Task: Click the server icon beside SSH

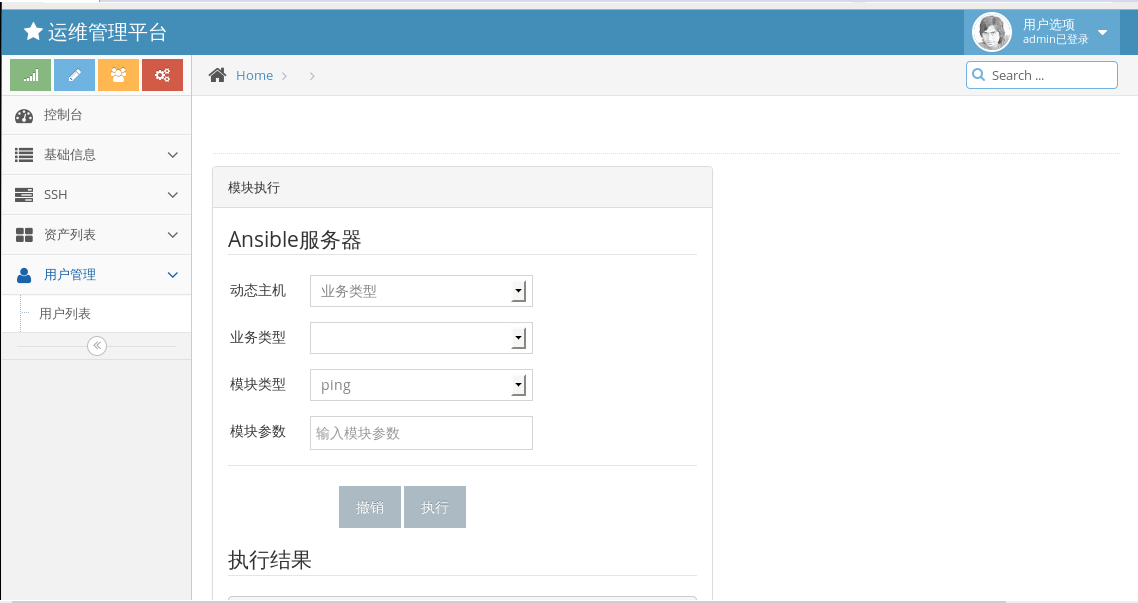Action: coord(24,194)
